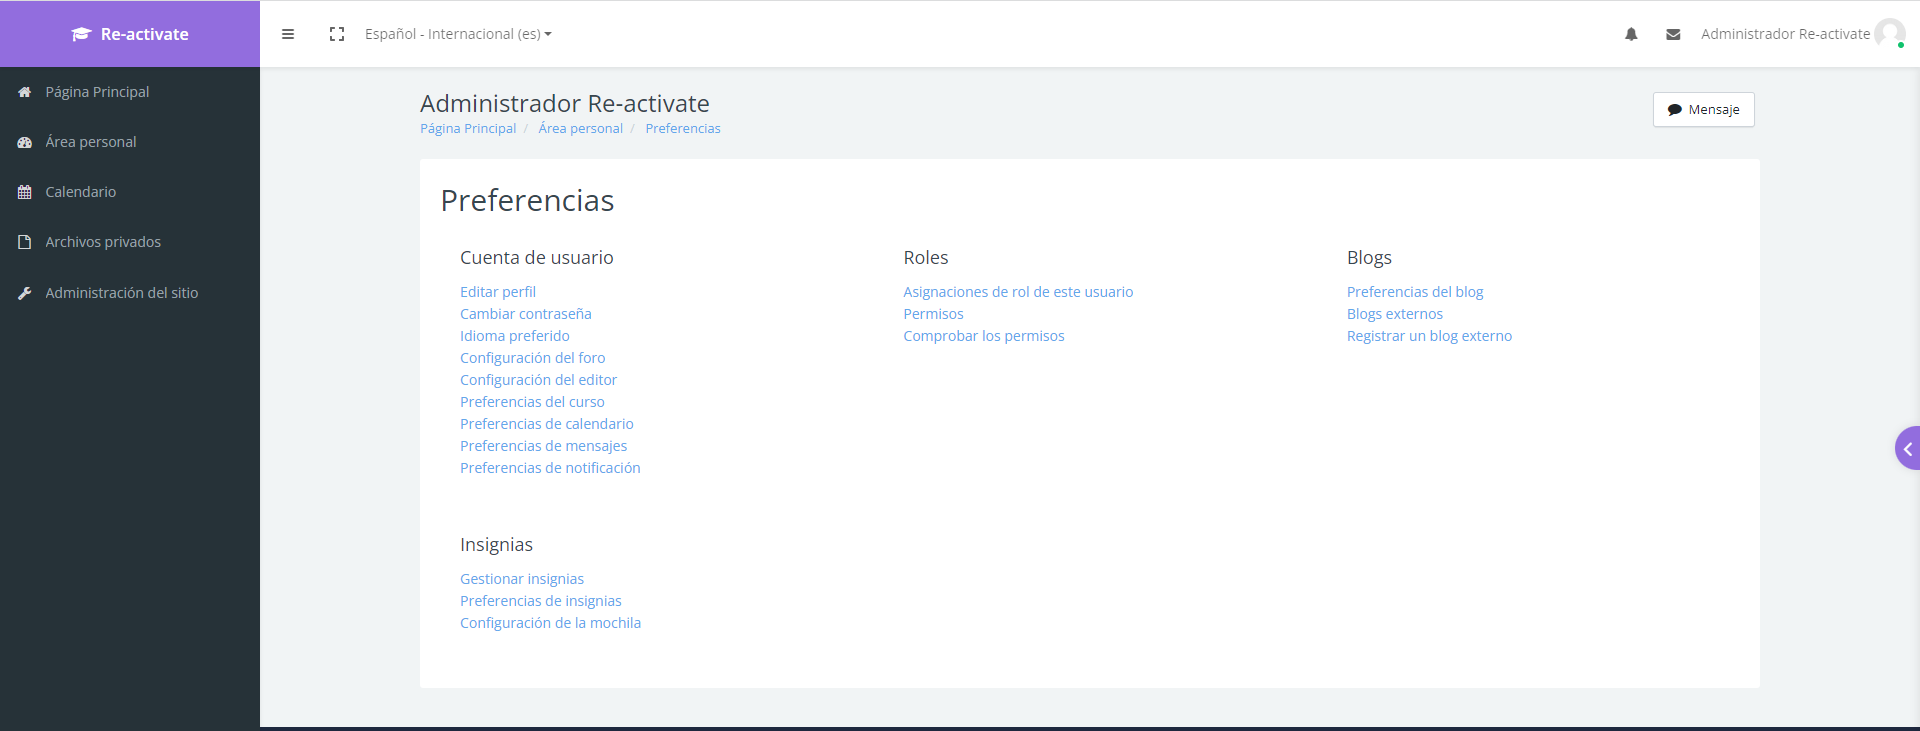This screenshot has width=1920, height=731.
Task: Go to Página Principal in the sidebar
Action: [x=97, y=92]
